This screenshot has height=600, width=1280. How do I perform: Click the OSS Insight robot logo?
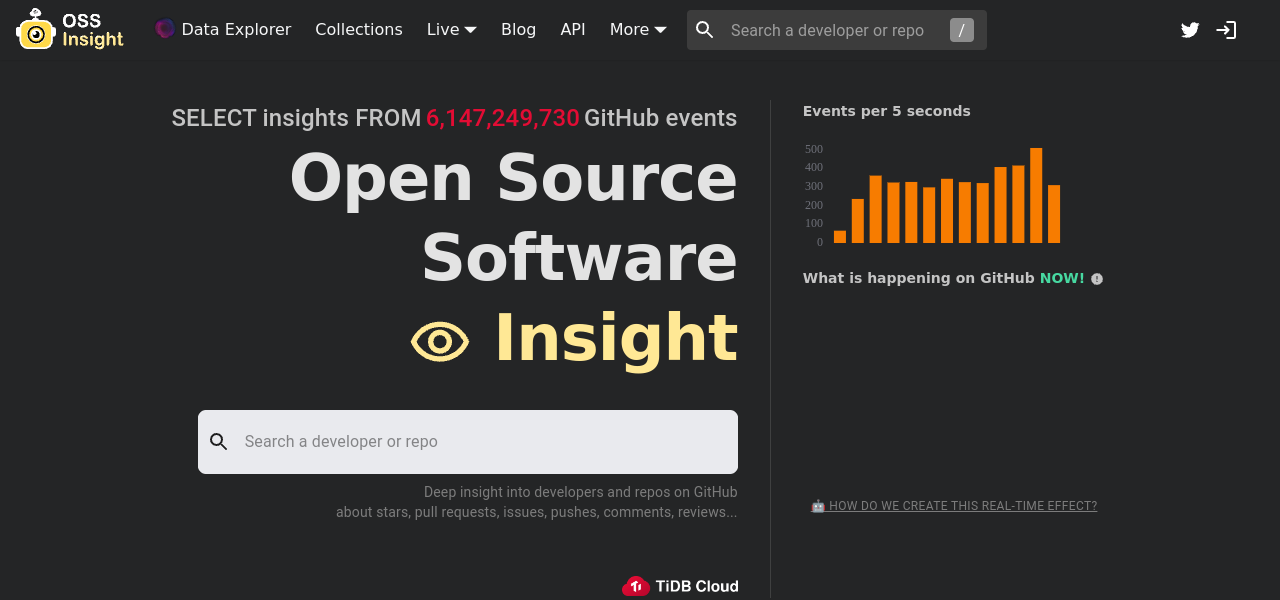coord(36,30)
